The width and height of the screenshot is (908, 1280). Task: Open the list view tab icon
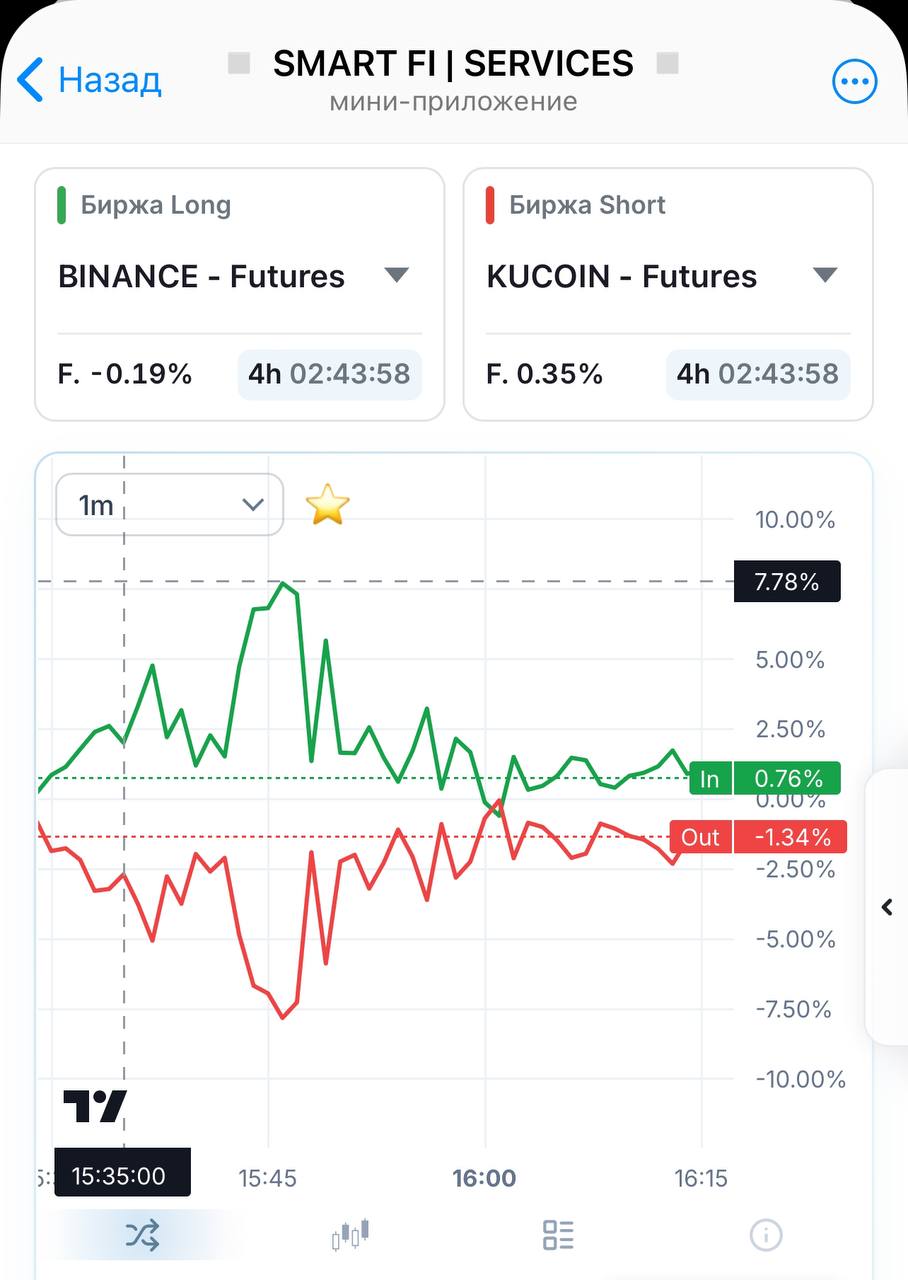click(x=558, y=1236)
